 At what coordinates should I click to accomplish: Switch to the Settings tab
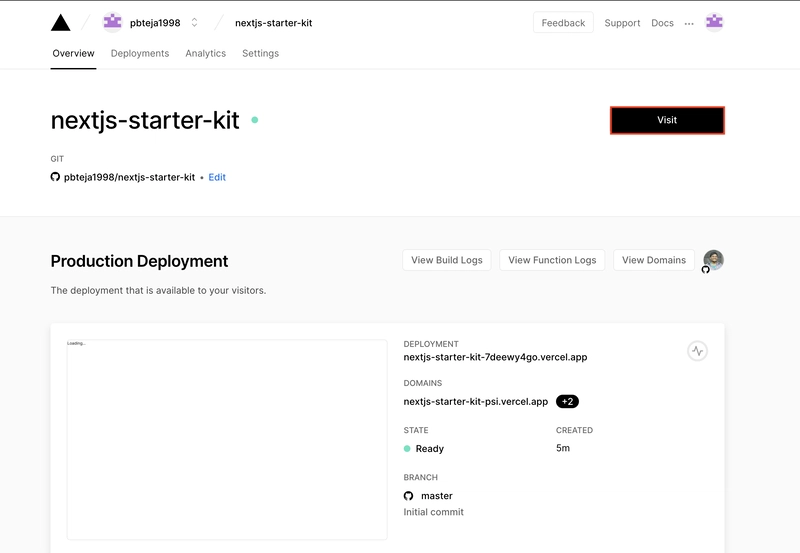(x=260, y=53)
